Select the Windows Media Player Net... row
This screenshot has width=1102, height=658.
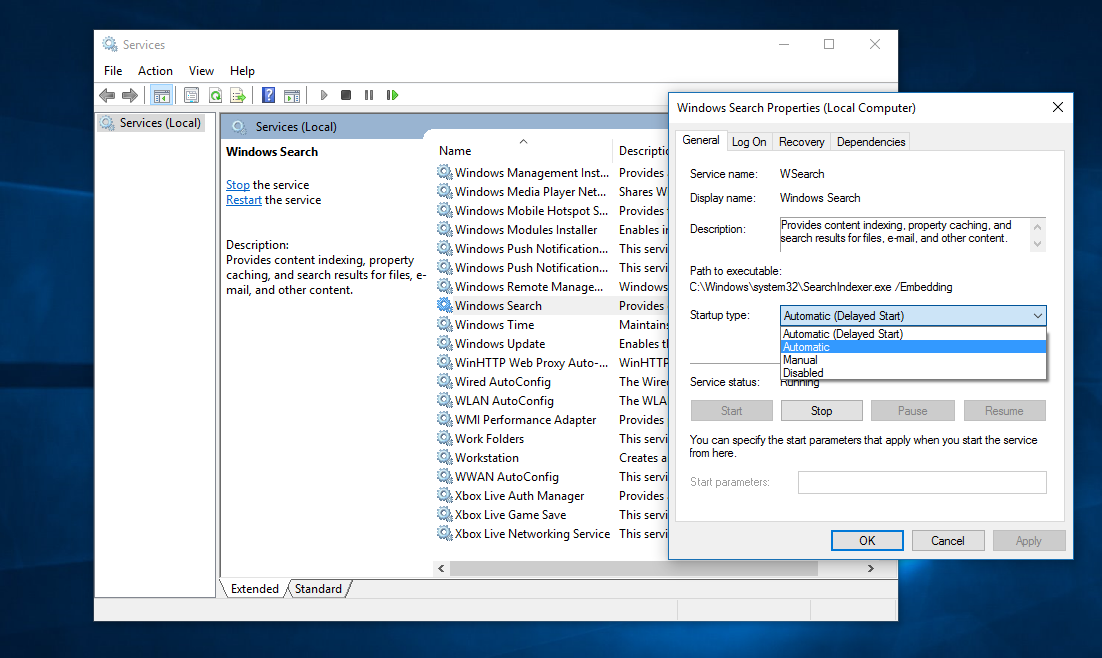(x=552, y=192)
